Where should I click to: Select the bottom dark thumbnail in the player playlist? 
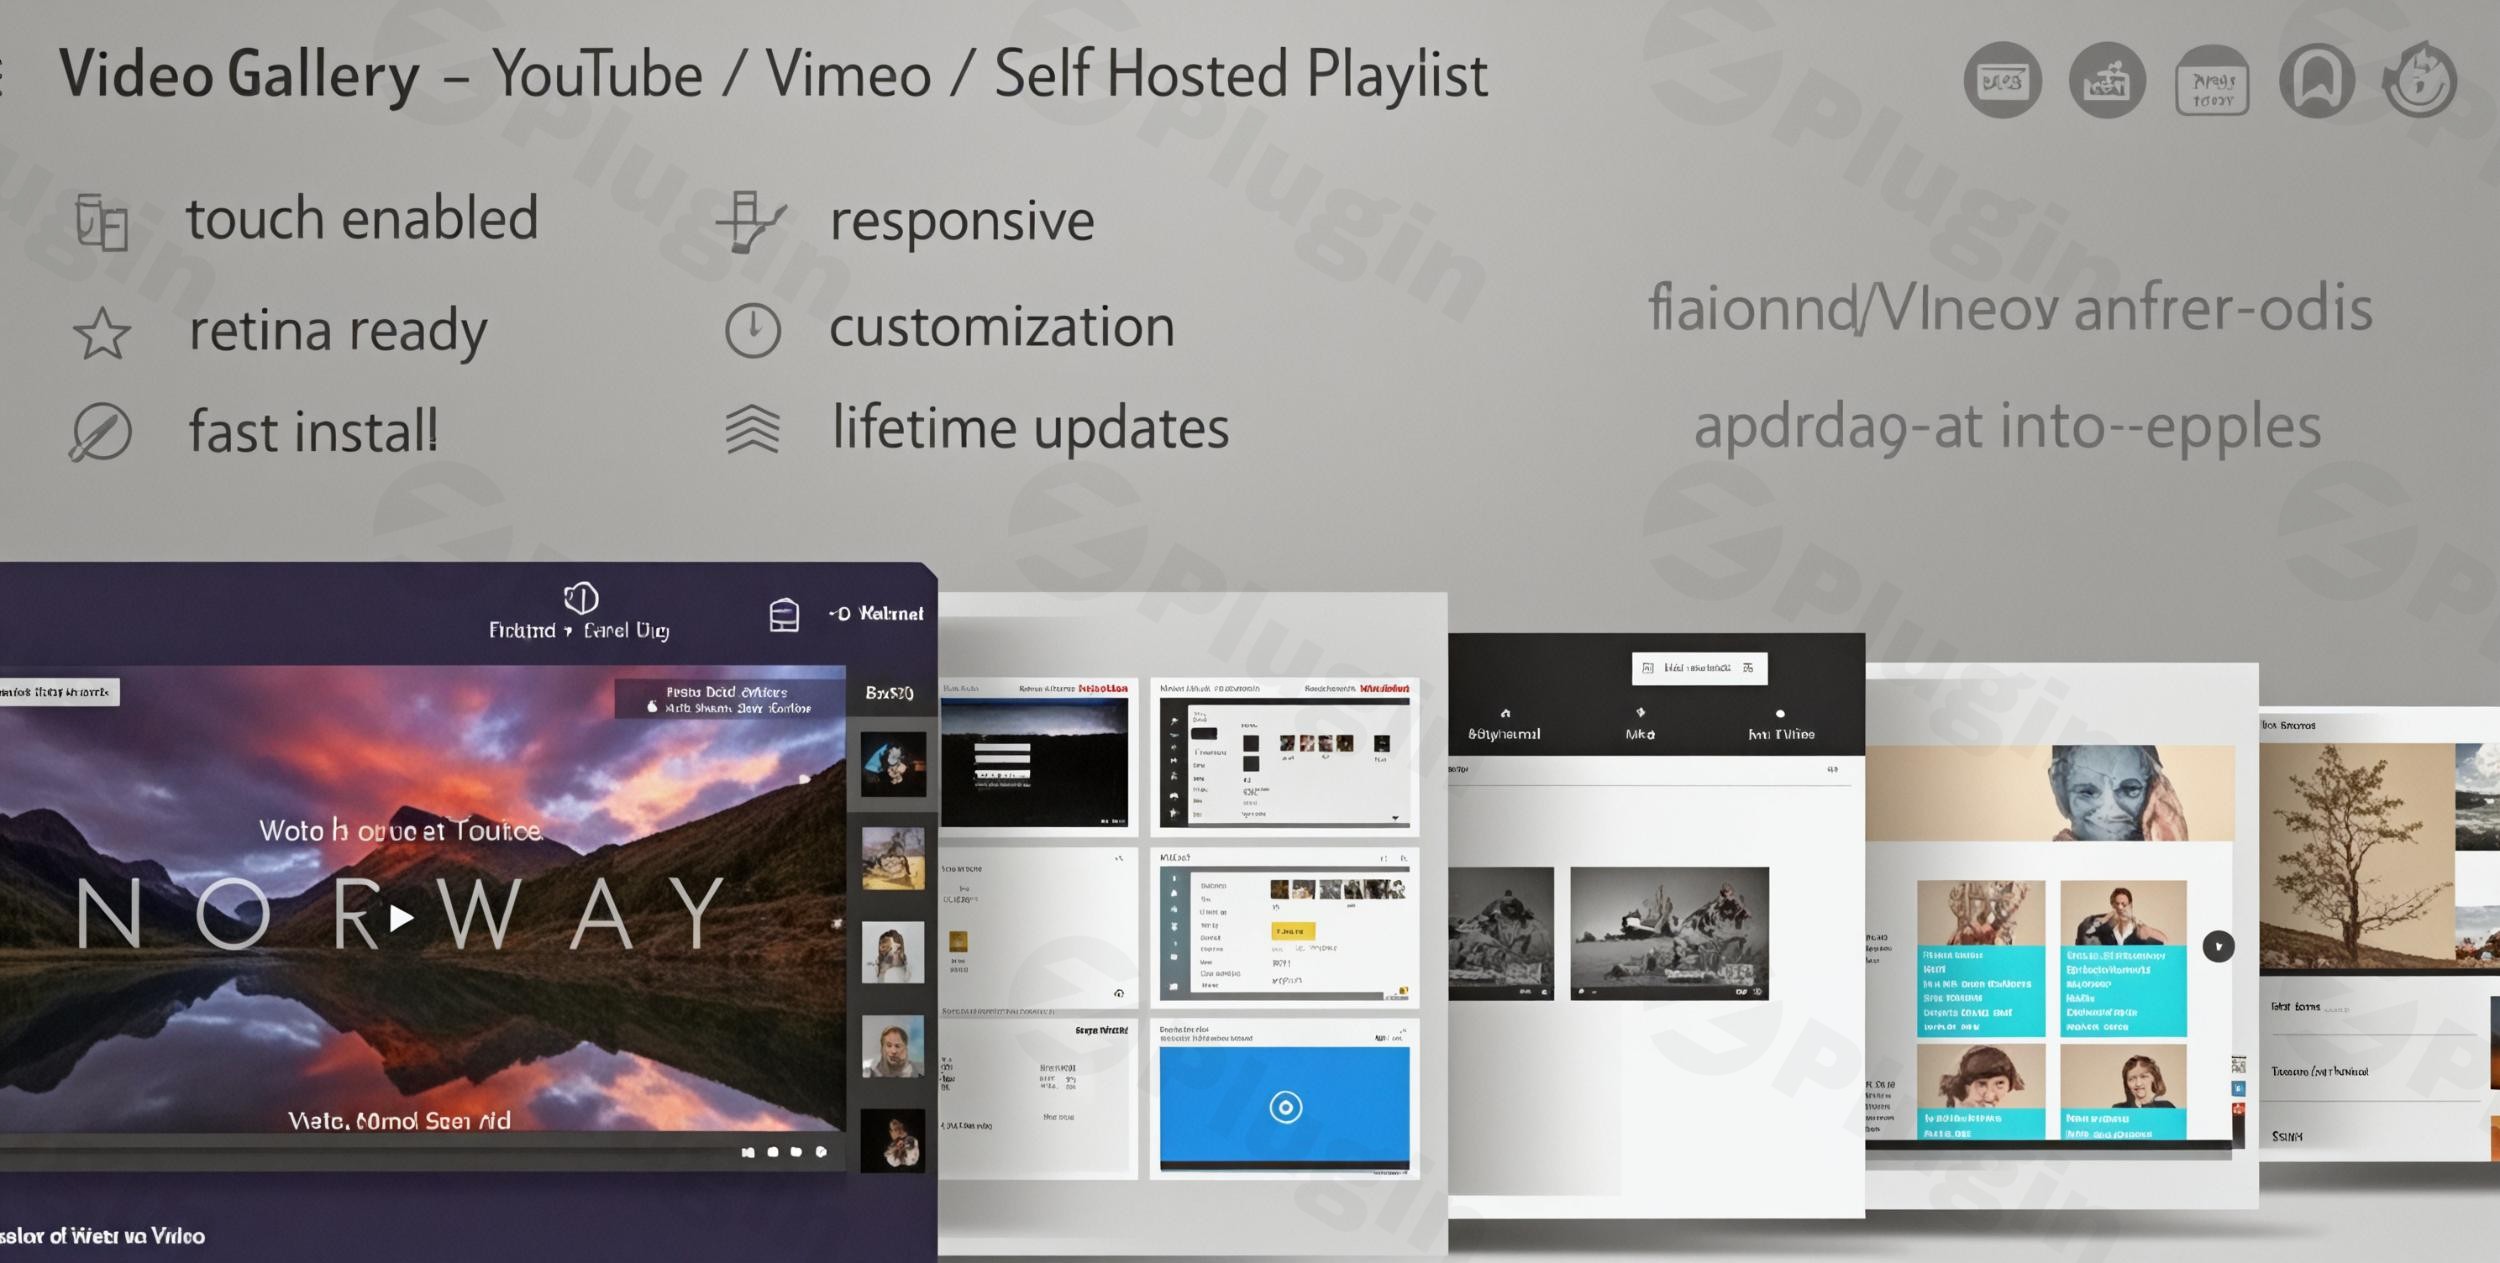click(x=893, y=1139)
